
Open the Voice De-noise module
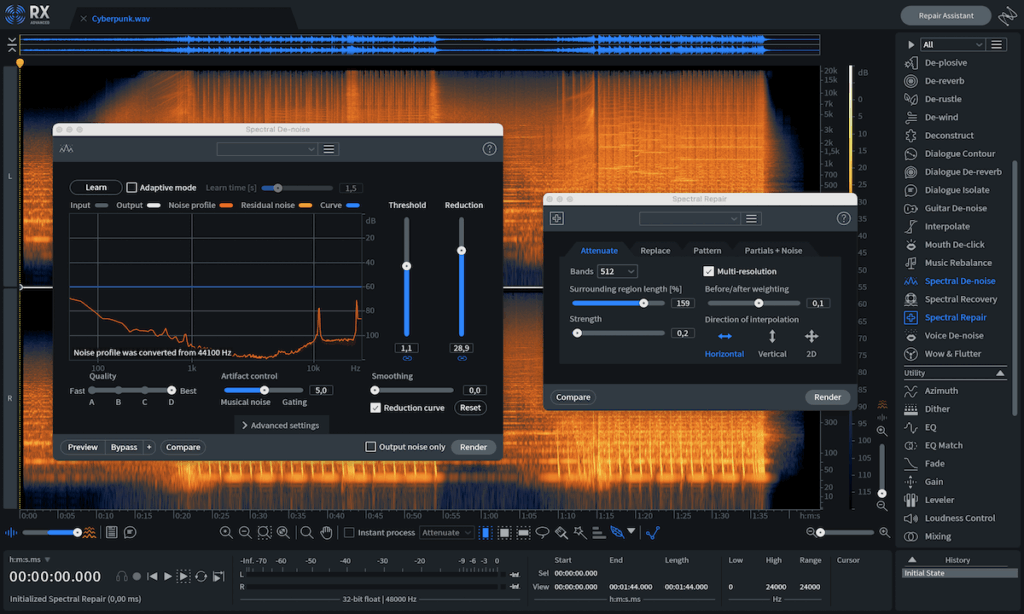click(x=953, y=336)
